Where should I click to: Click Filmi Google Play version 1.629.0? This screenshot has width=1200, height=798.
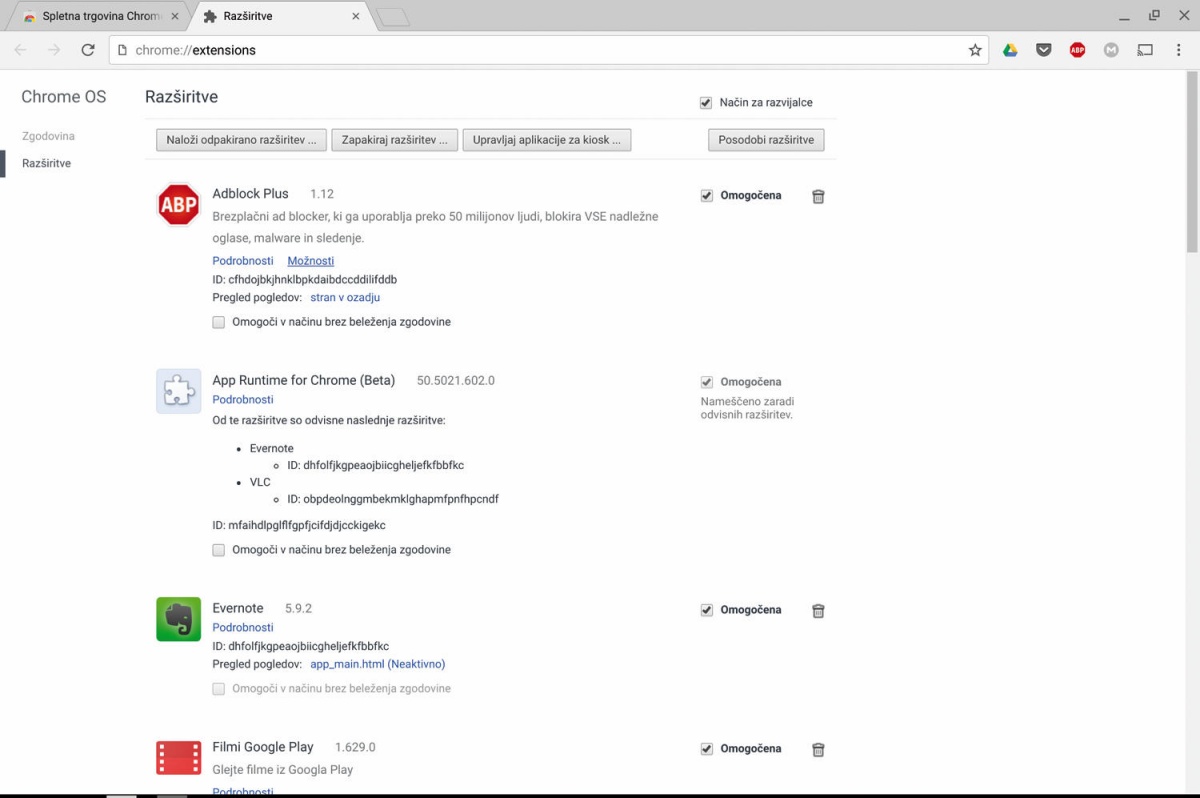point(355,747)
